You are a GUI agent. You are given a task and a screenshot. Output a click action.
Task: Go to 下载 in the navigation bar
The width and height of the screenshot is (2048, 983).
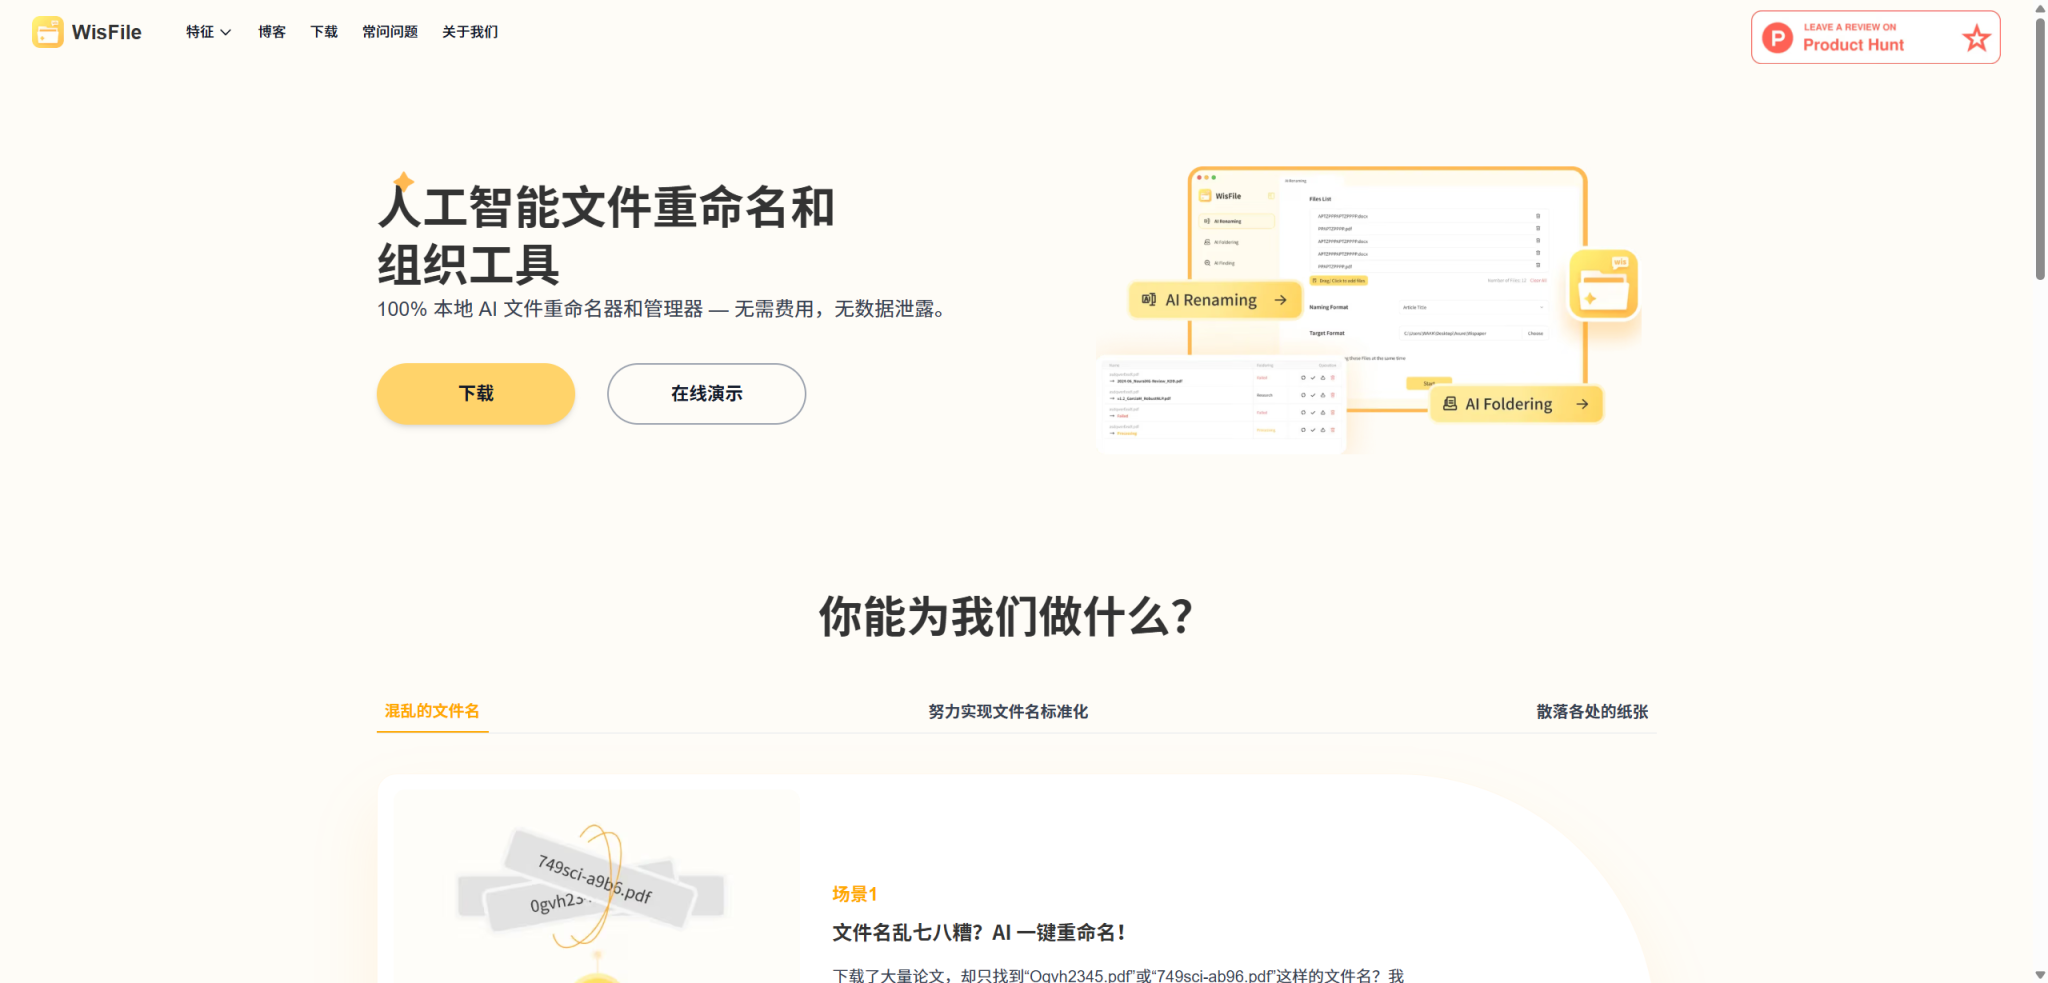click(x=324, y=32)
